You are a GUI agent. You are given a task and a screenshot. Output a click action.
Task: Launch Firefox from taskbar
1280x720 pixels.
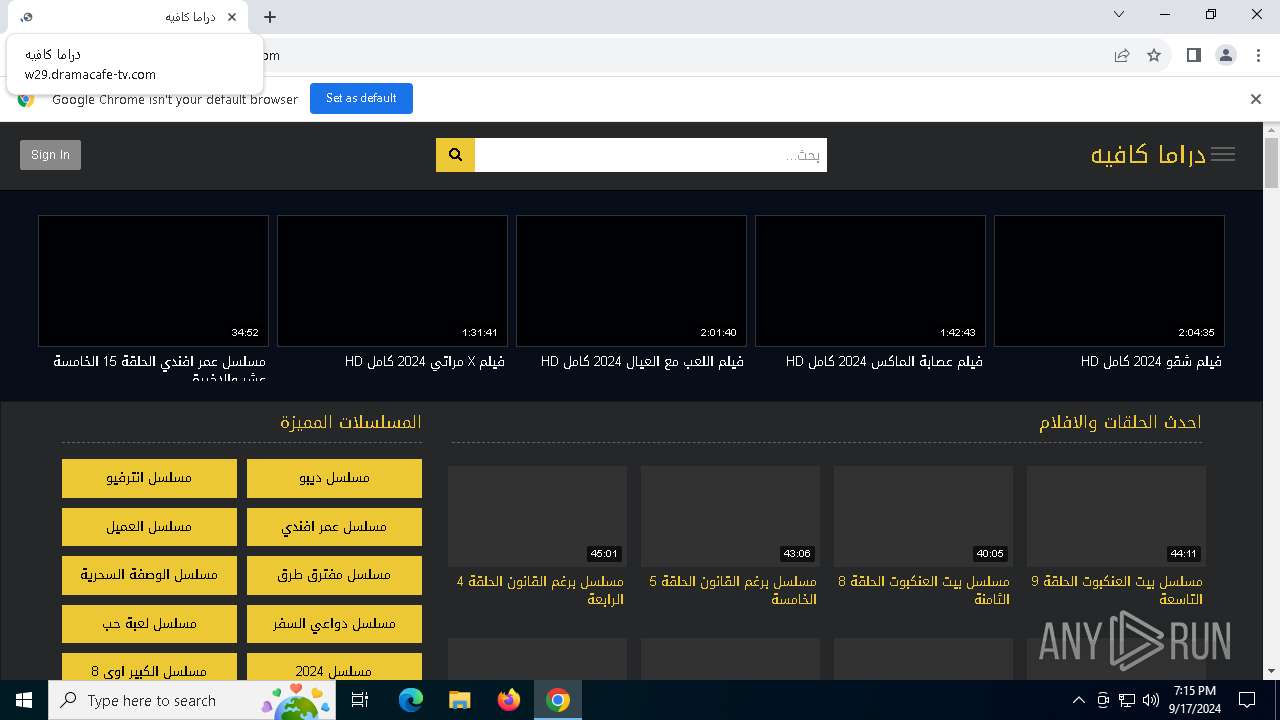(509, 700)
